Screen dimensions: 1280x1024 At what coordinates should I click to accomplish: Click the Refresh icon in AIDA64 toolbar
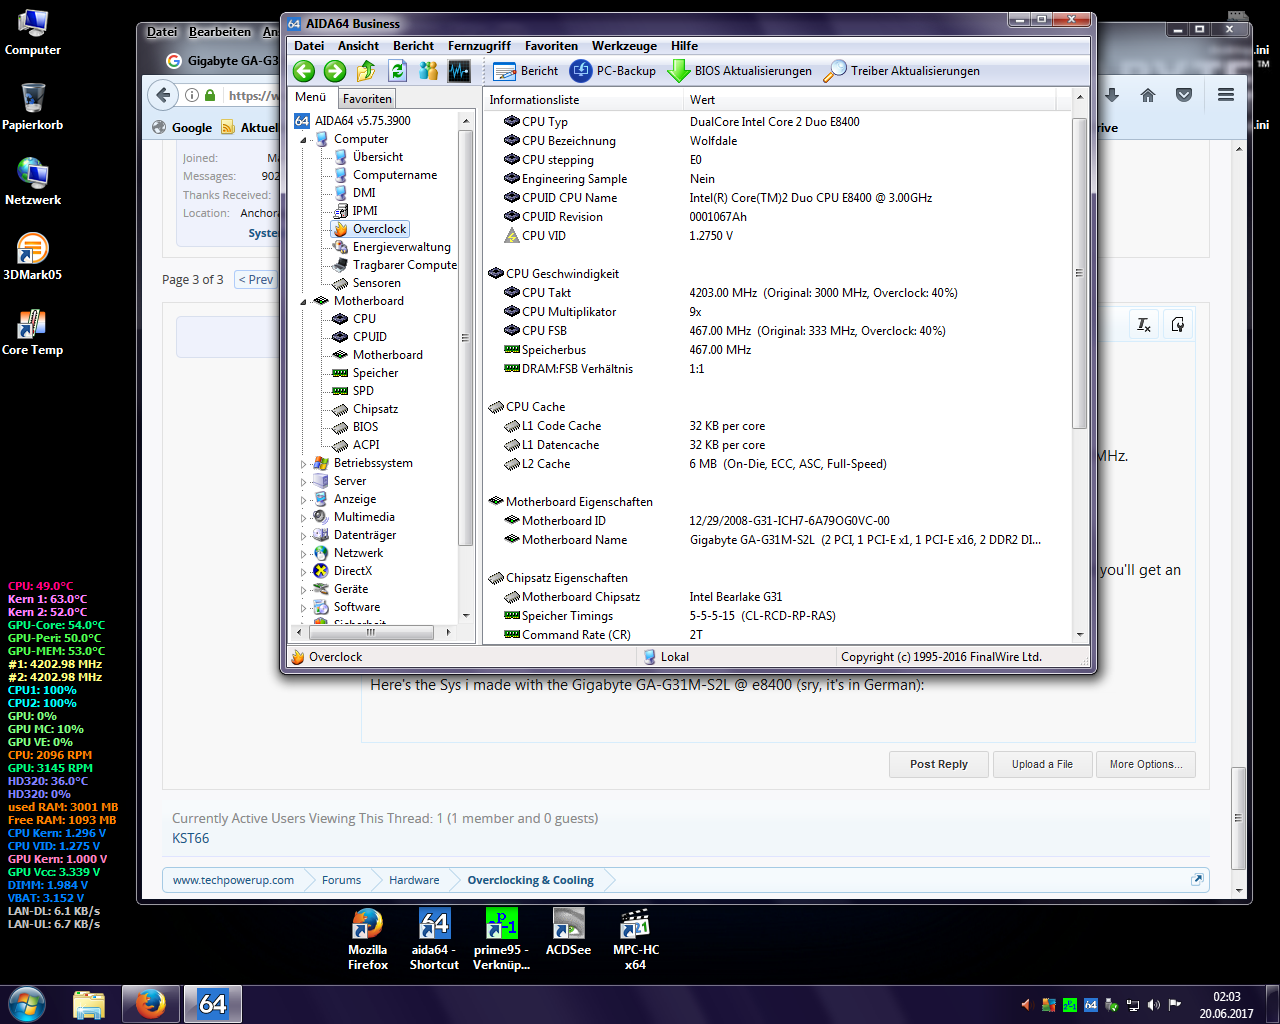click(x=397, y=71)
